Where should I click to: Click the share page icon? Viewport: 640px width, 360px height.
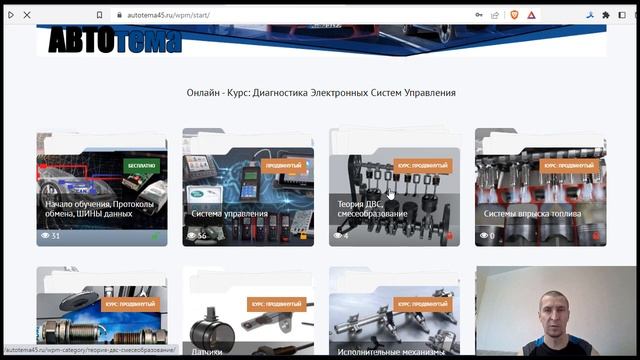click(x=495, y=15)
